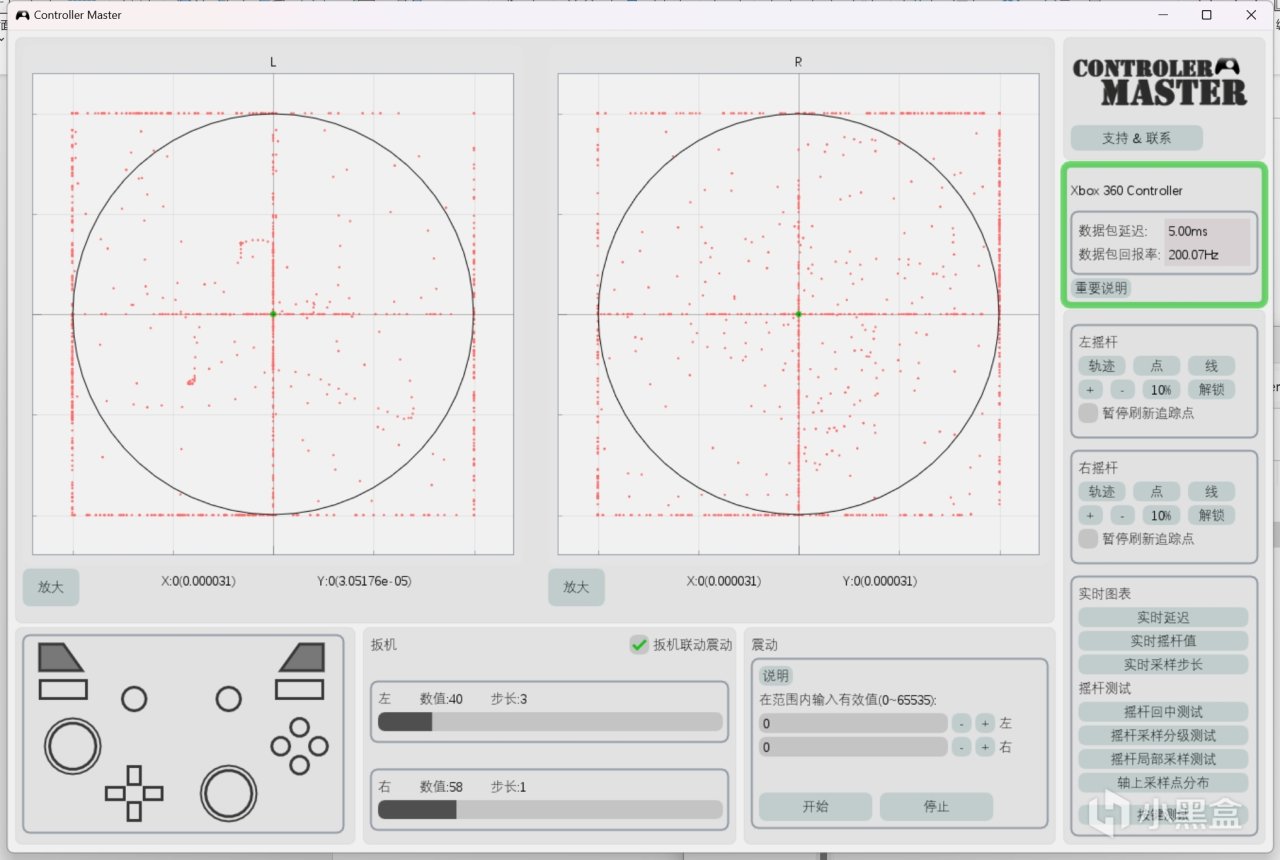Screen dimensions: 1280x860
Task: Click the plus button under 右摇杆
Action: point(1090,516)
